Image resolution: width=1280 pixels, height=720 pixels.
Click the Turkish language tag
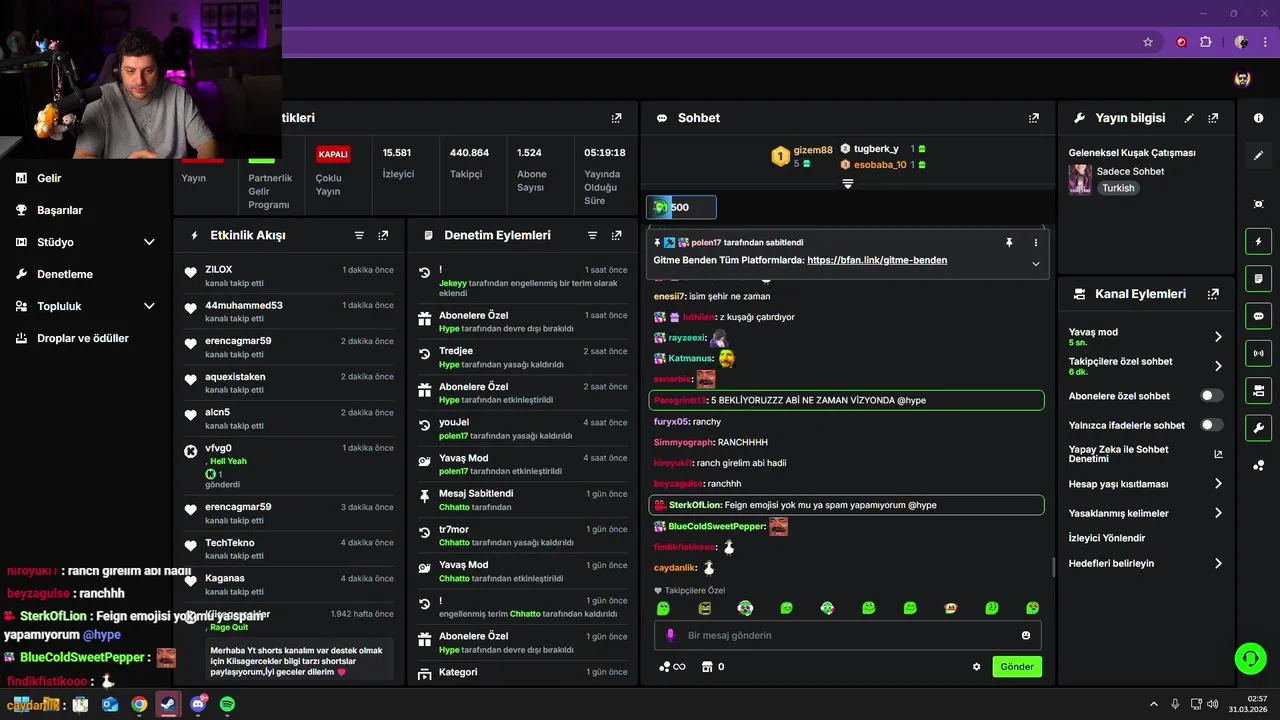tap(1118, 188)
